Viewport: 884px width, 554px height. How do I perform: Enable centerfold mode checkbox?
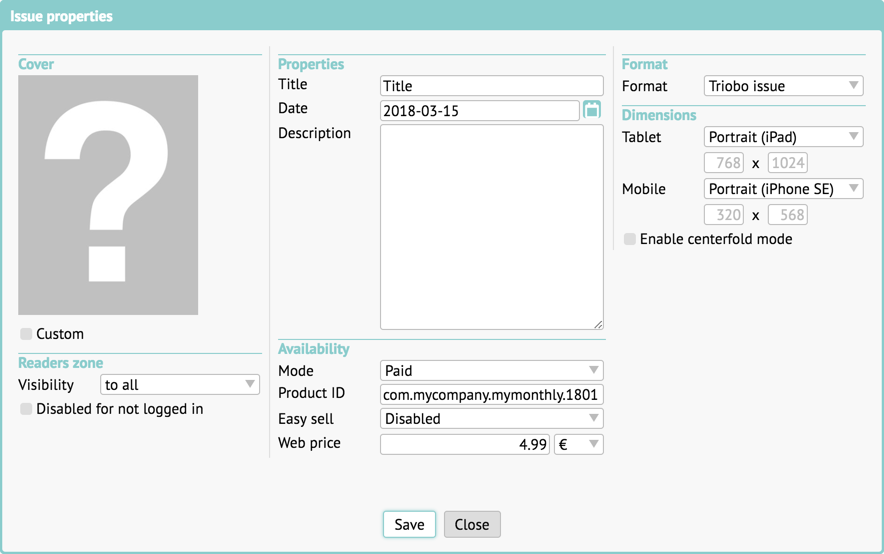(630, 239)
